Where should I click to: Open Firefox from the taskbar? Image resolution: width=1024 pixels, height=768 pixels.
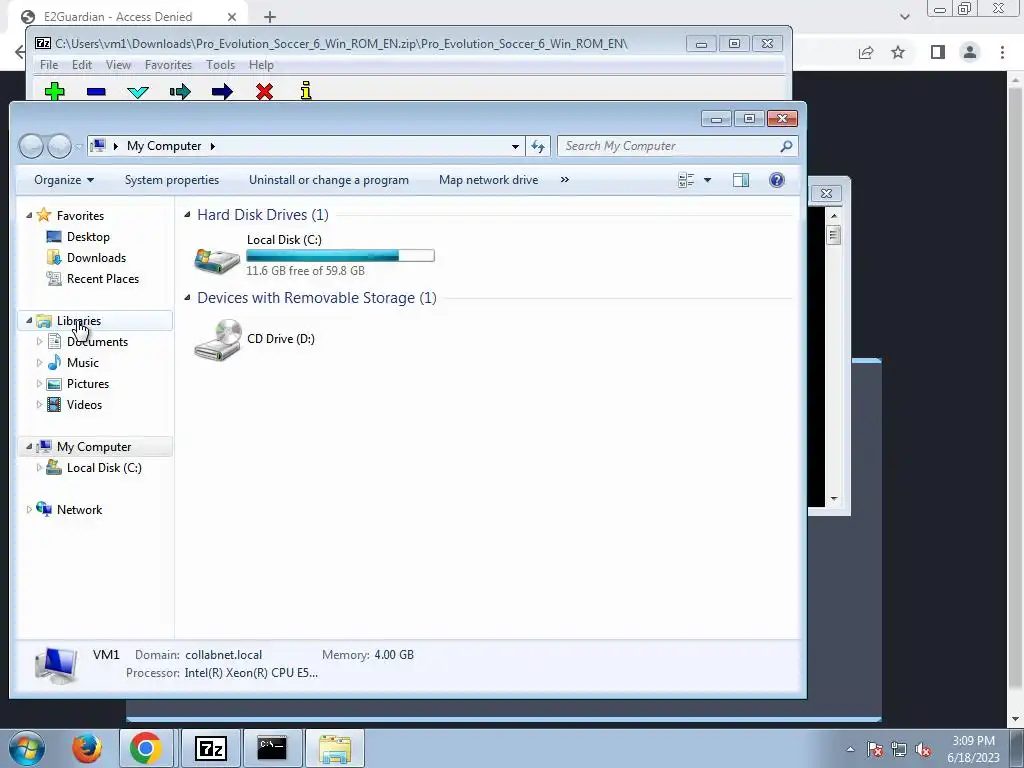pyautogui.click(x=86, y=748)
